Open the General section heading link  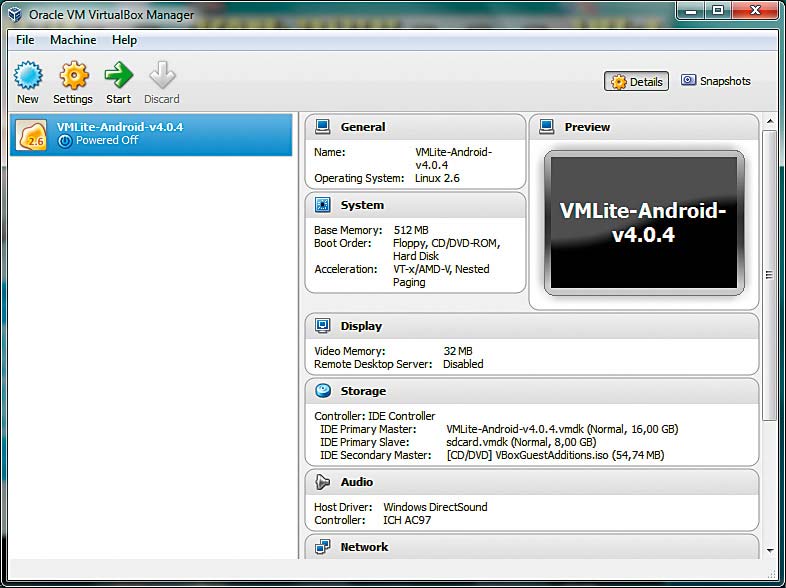(x=363, y=127)
